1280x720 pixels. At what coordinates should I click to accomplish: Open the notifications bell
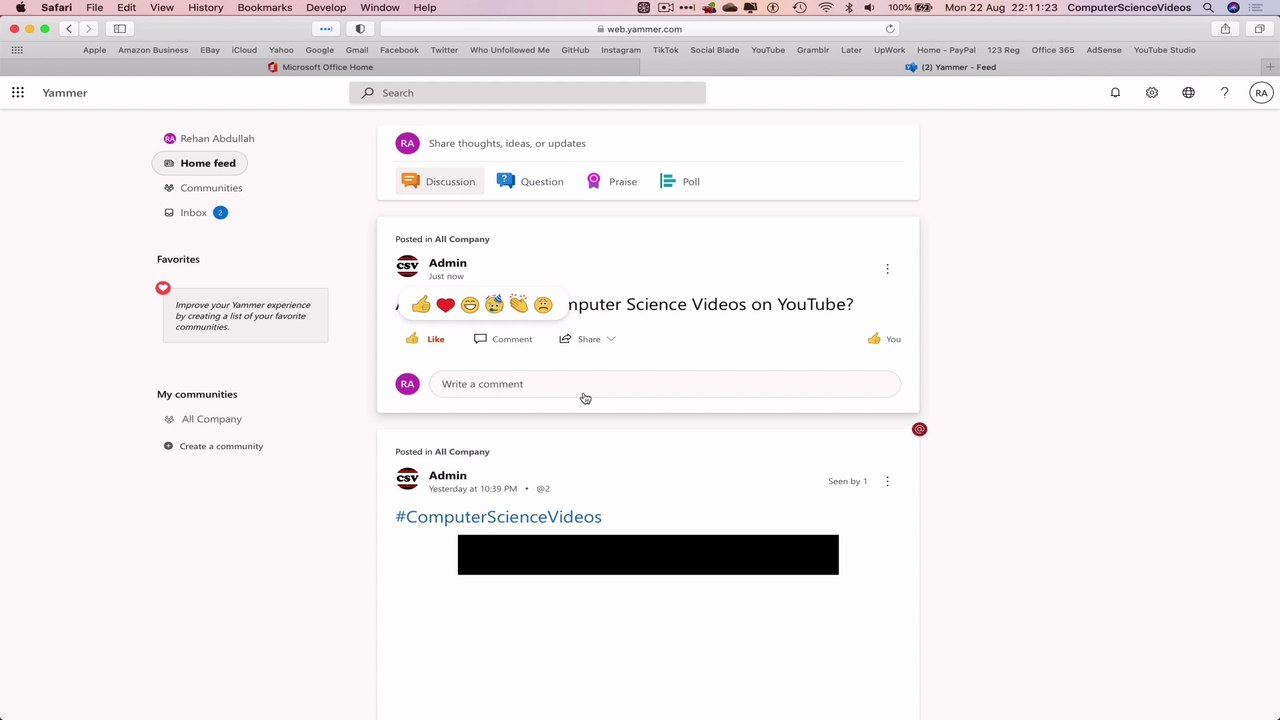click(1115, 93)
